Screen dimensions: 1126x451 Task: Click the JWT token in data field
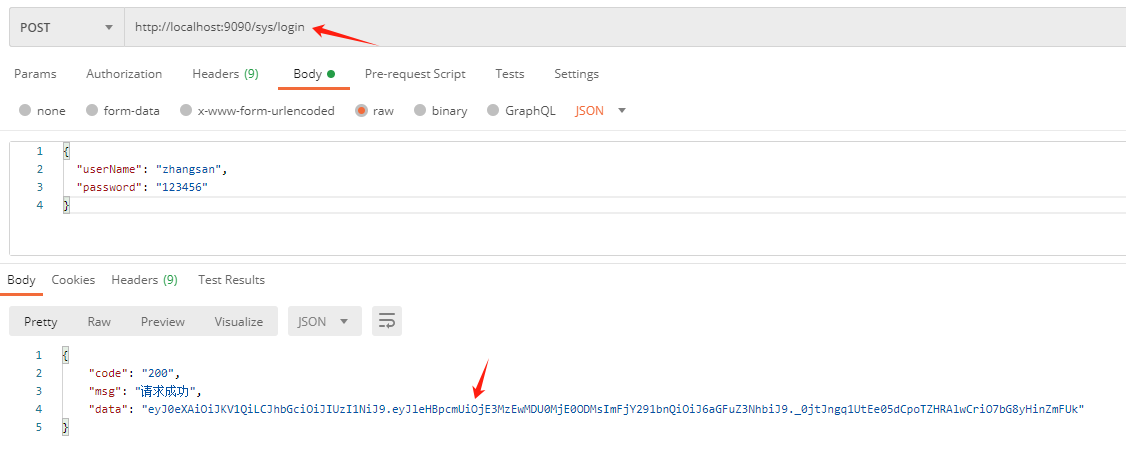(x=613, y=409)
